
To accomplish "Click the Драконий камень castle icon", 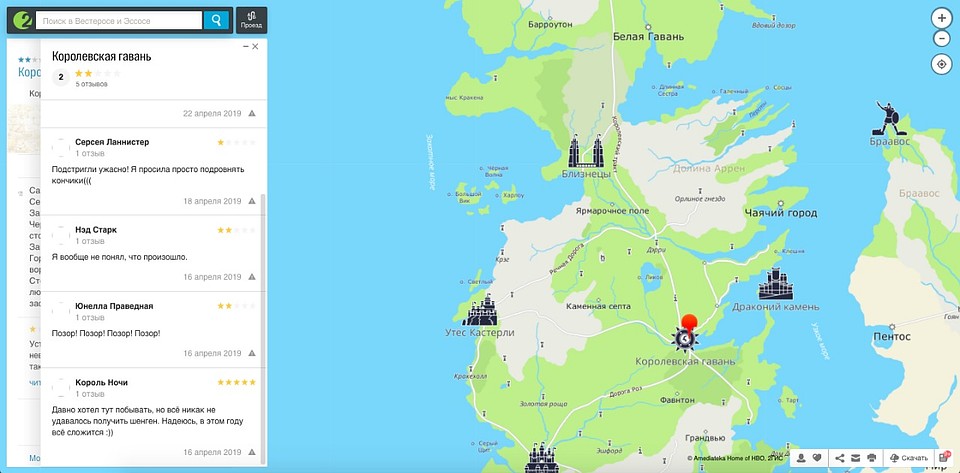I will click(x=776, y=285).
